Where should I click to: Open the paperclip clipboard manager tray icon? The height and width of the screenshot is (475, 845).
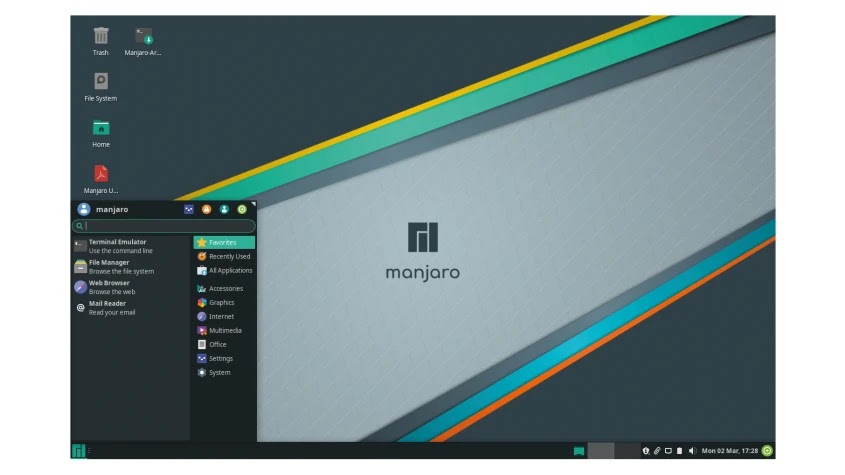pos(657,451)
